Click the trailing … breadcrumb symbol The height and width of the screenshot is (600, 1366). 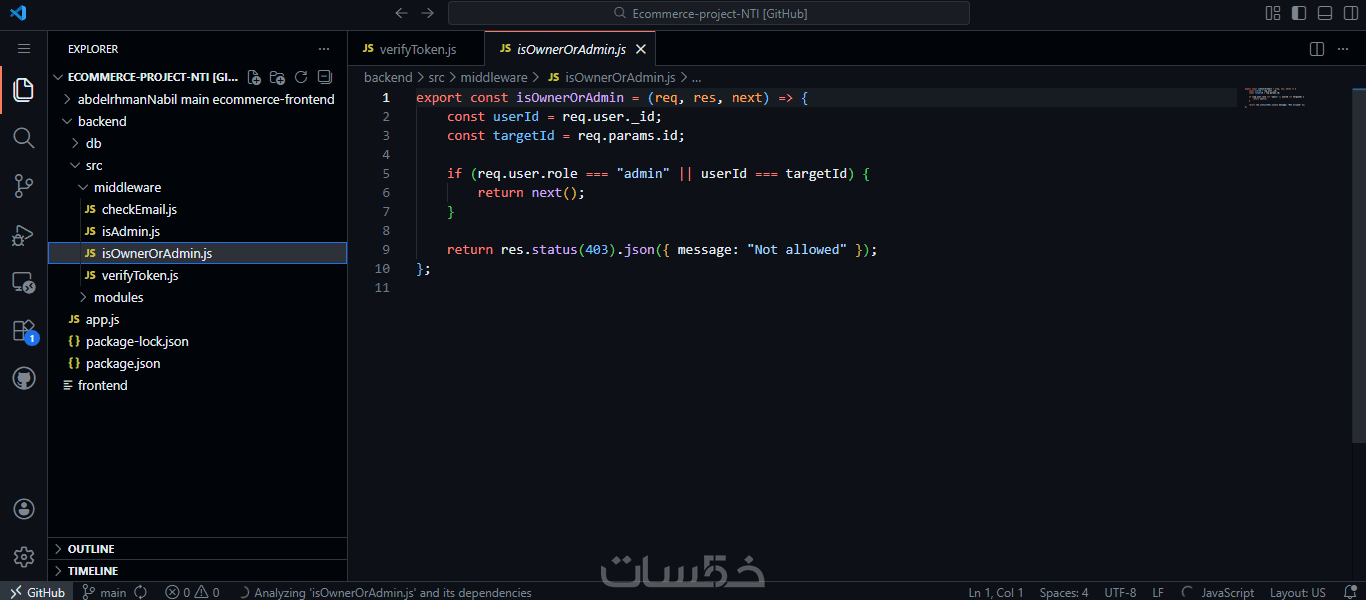tap(697, 77)
